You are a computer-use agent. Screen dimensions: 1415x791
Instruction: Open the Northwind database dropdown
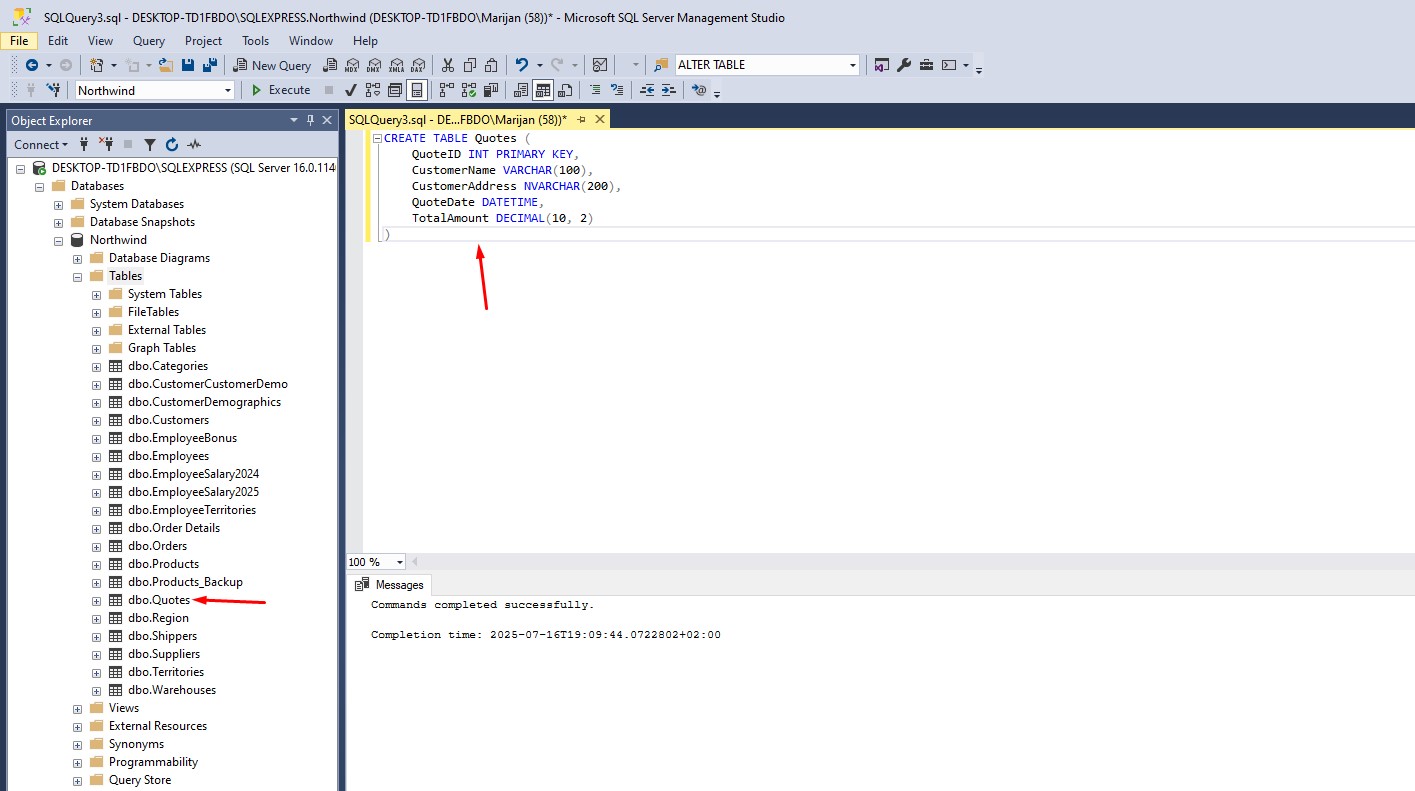coord(228,90)
